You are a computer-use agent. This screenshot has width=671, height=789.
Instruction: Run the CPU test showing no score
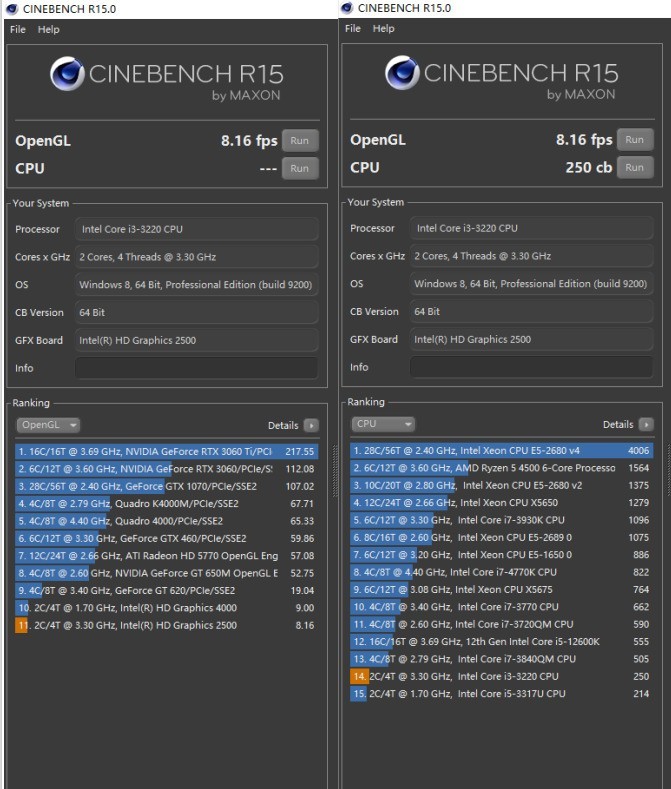(299, 168)
